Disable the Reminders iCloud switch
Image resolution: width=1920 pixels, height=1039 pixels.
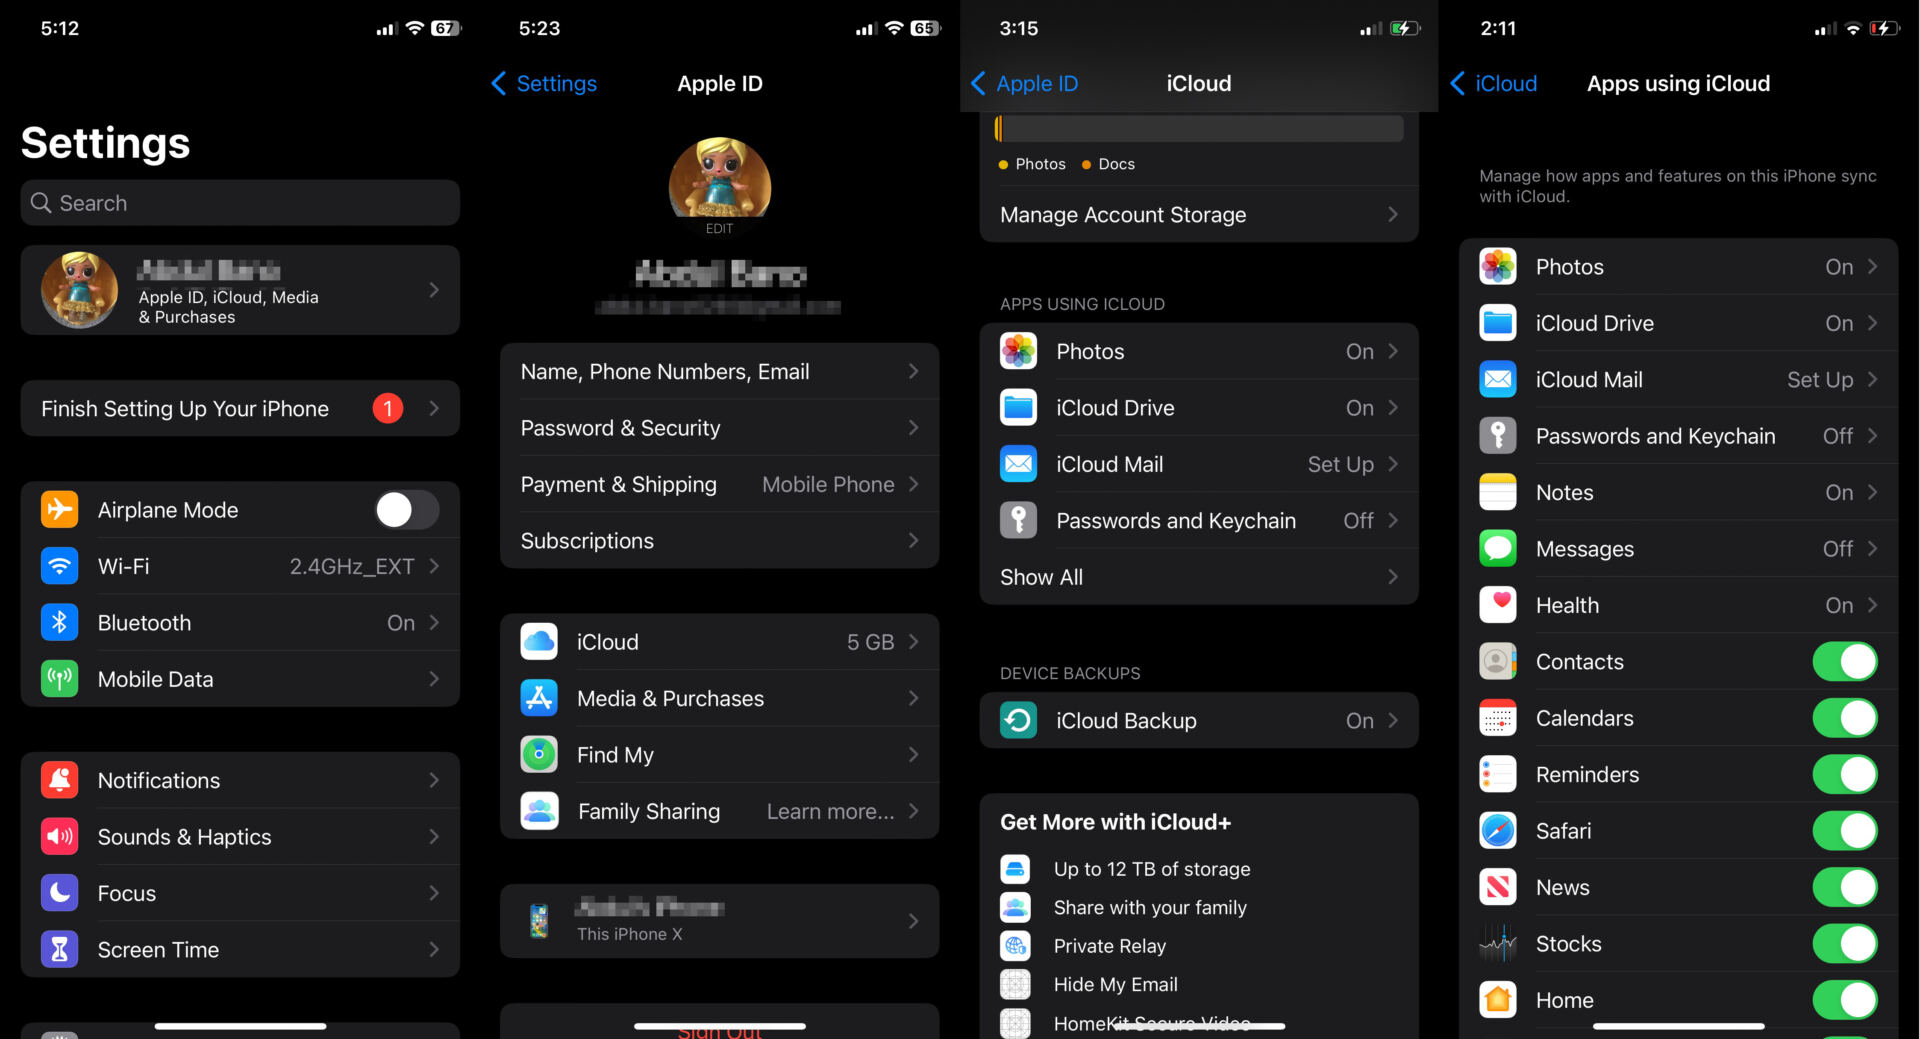[x=1845, y=774]
